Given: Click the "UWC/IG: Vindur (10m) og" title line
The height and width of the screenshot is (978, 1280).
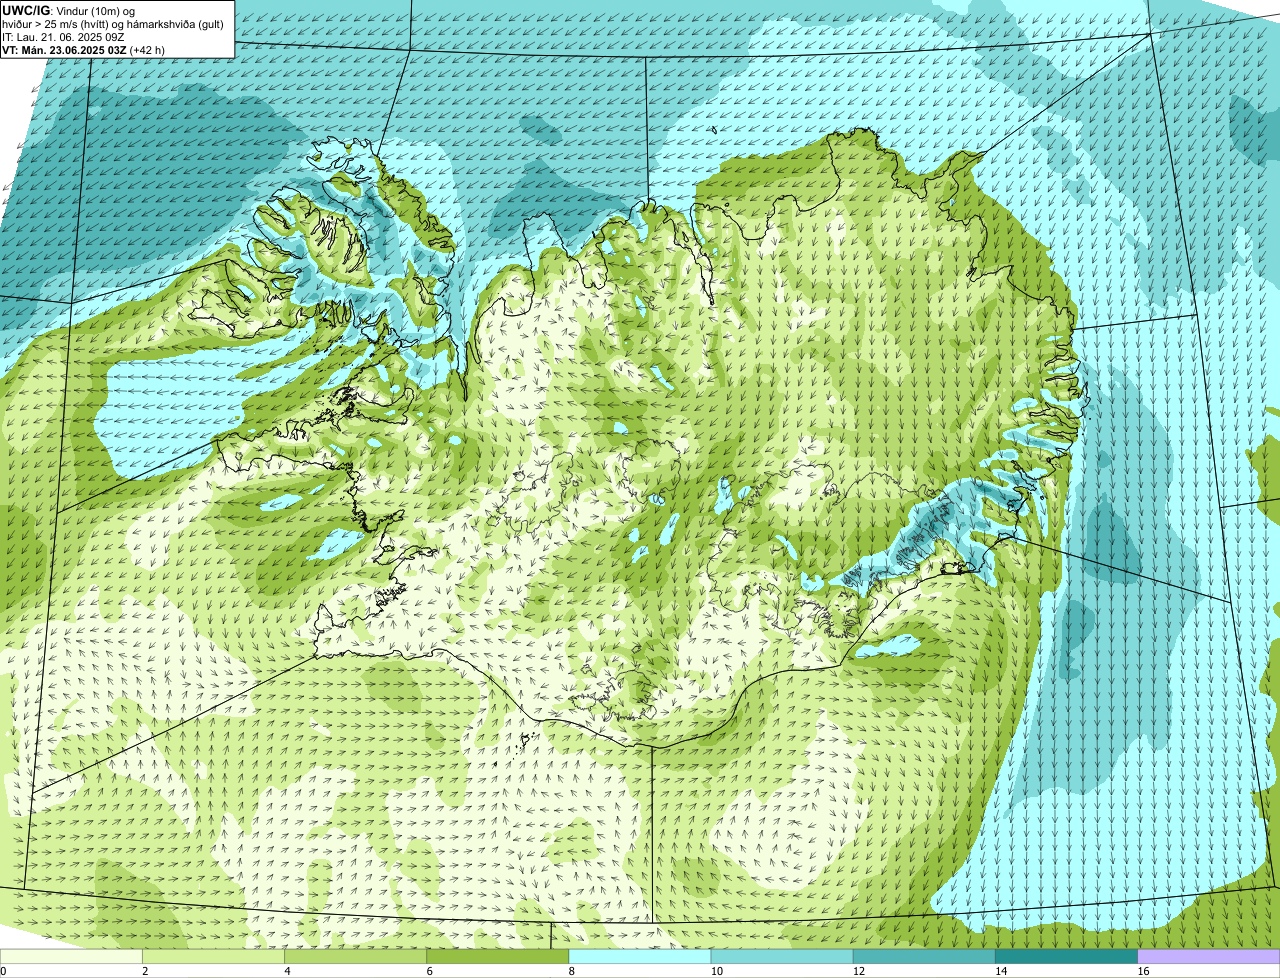Looking at the screenshot, I should click(69, 10).
